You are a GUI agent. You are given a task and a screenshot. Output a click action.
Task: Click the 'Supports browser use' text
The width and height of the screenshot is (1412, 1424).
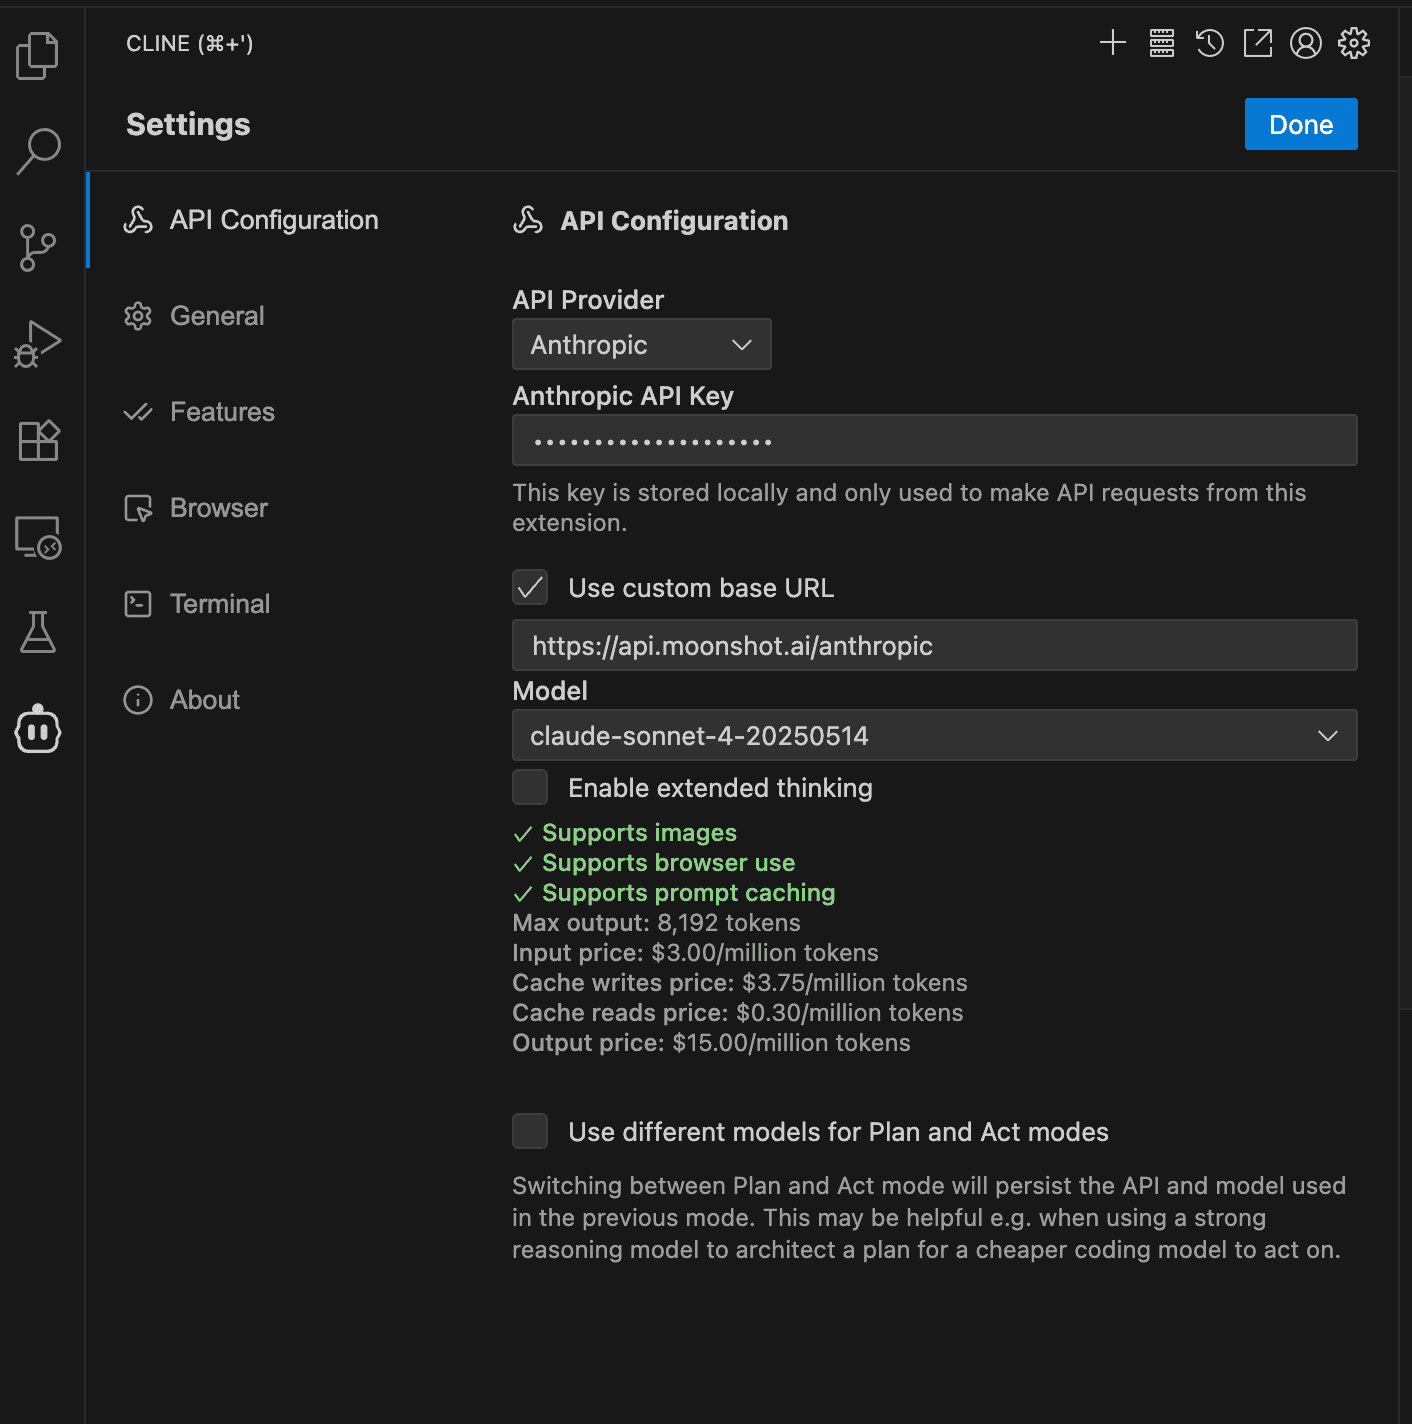668,863
